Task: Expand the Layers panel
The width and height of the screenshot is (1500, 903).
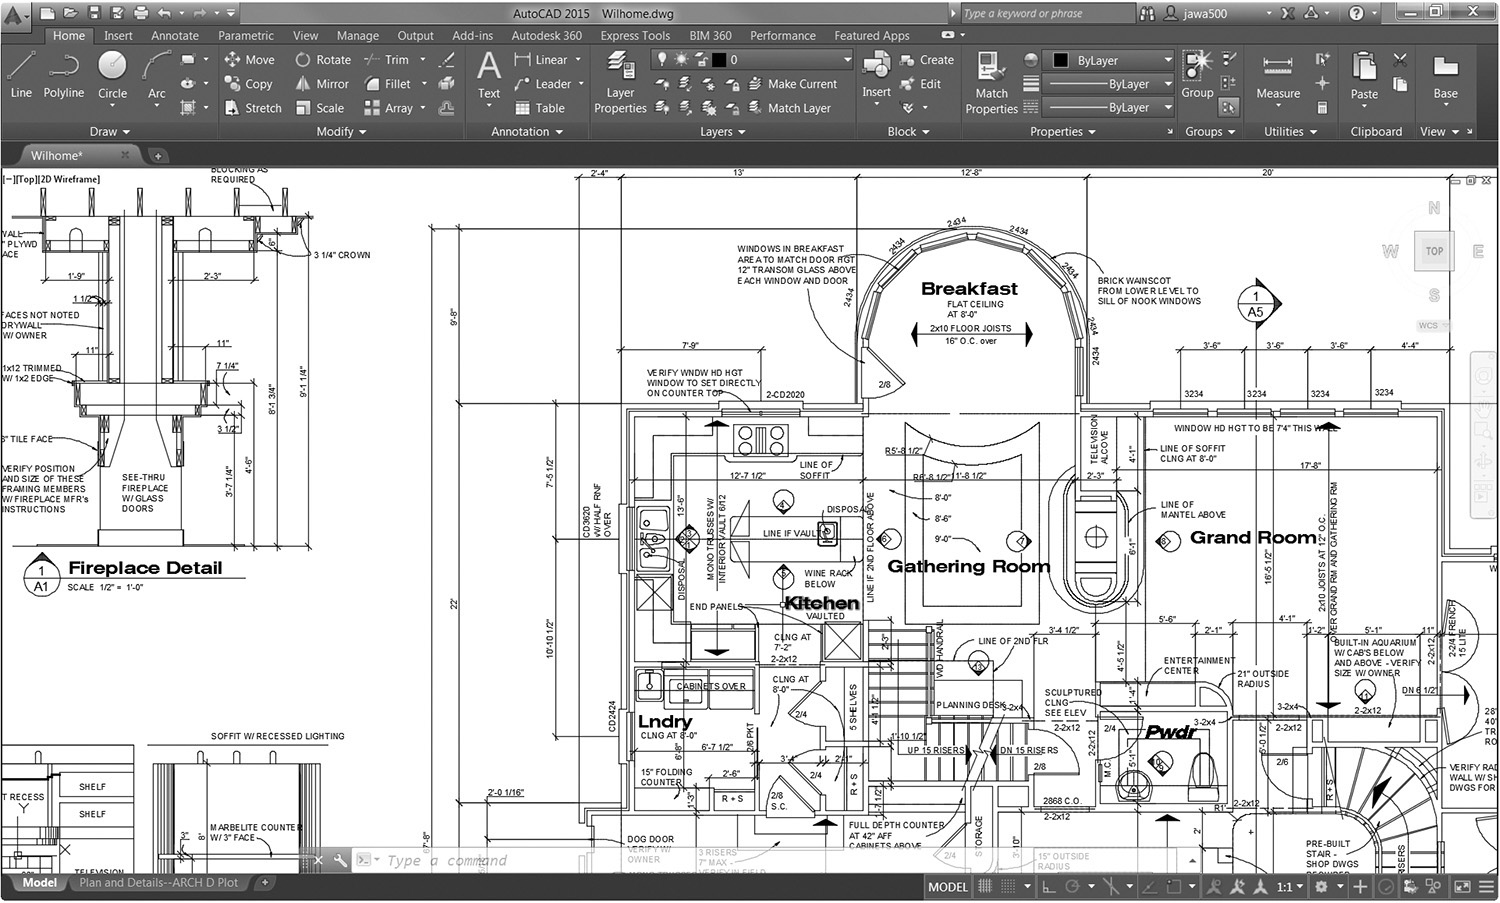Action: click(x=722, y=132)
